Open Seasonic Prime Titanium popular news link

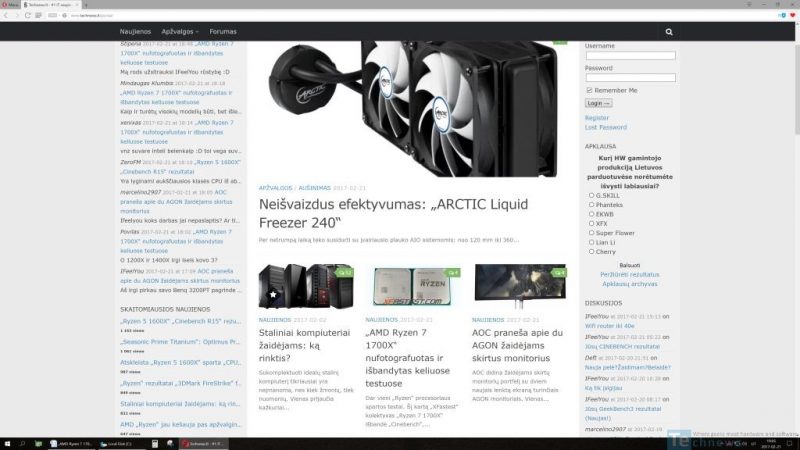coord(180,342)
